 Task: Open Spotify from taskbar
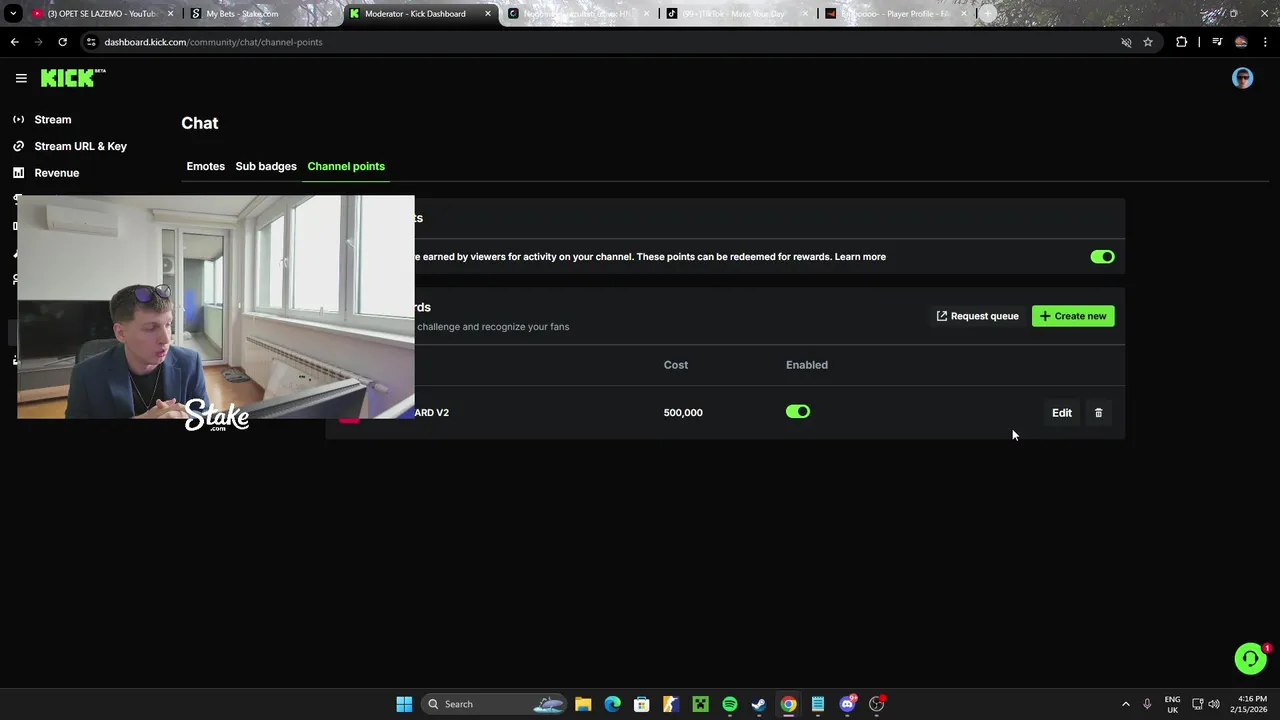coord(729,704)
